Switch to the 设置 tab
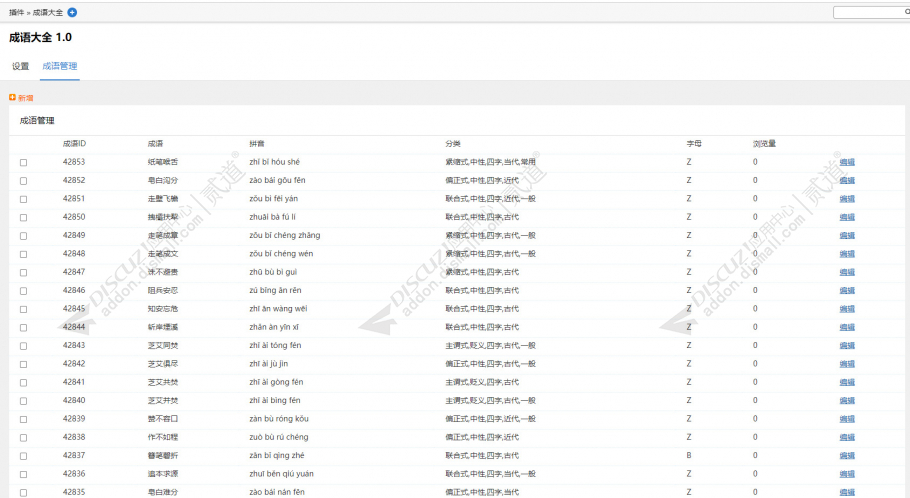910x498 pixels. pyautogui.click(x=20, y=66)
